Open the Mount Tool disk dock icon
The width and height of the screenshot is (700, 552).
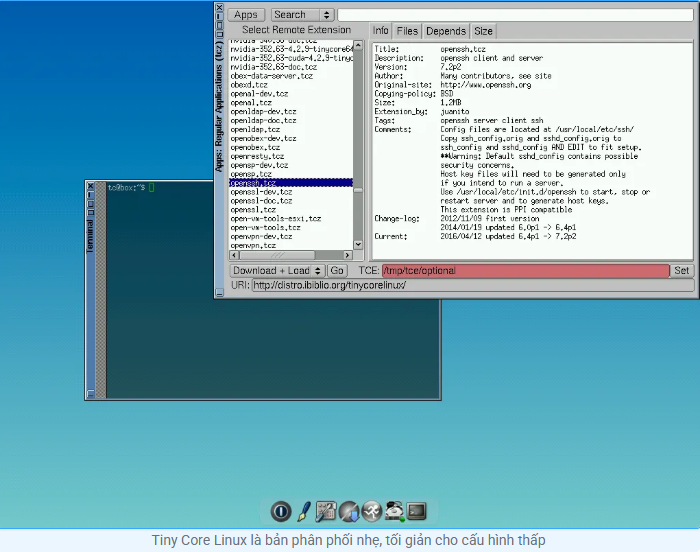pos(395,511)
